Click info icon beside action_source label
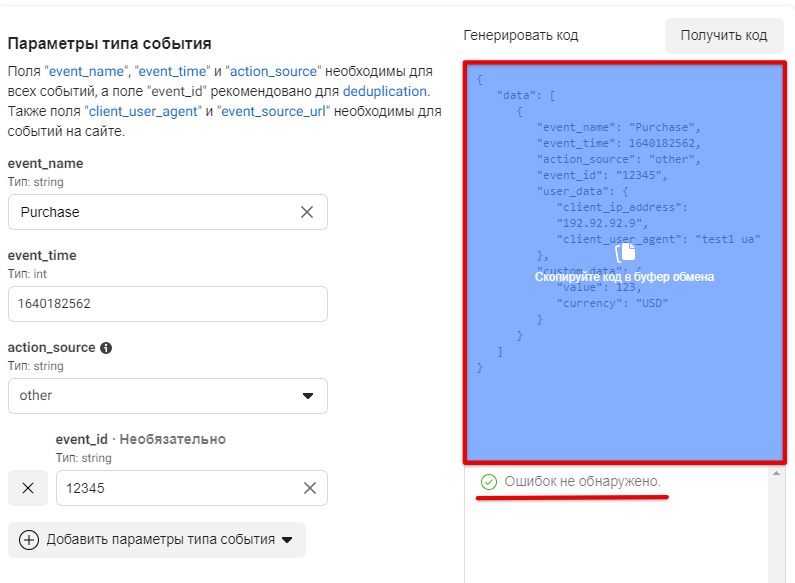The height and width of the screenshot is (583, 795). pos(106,348)
